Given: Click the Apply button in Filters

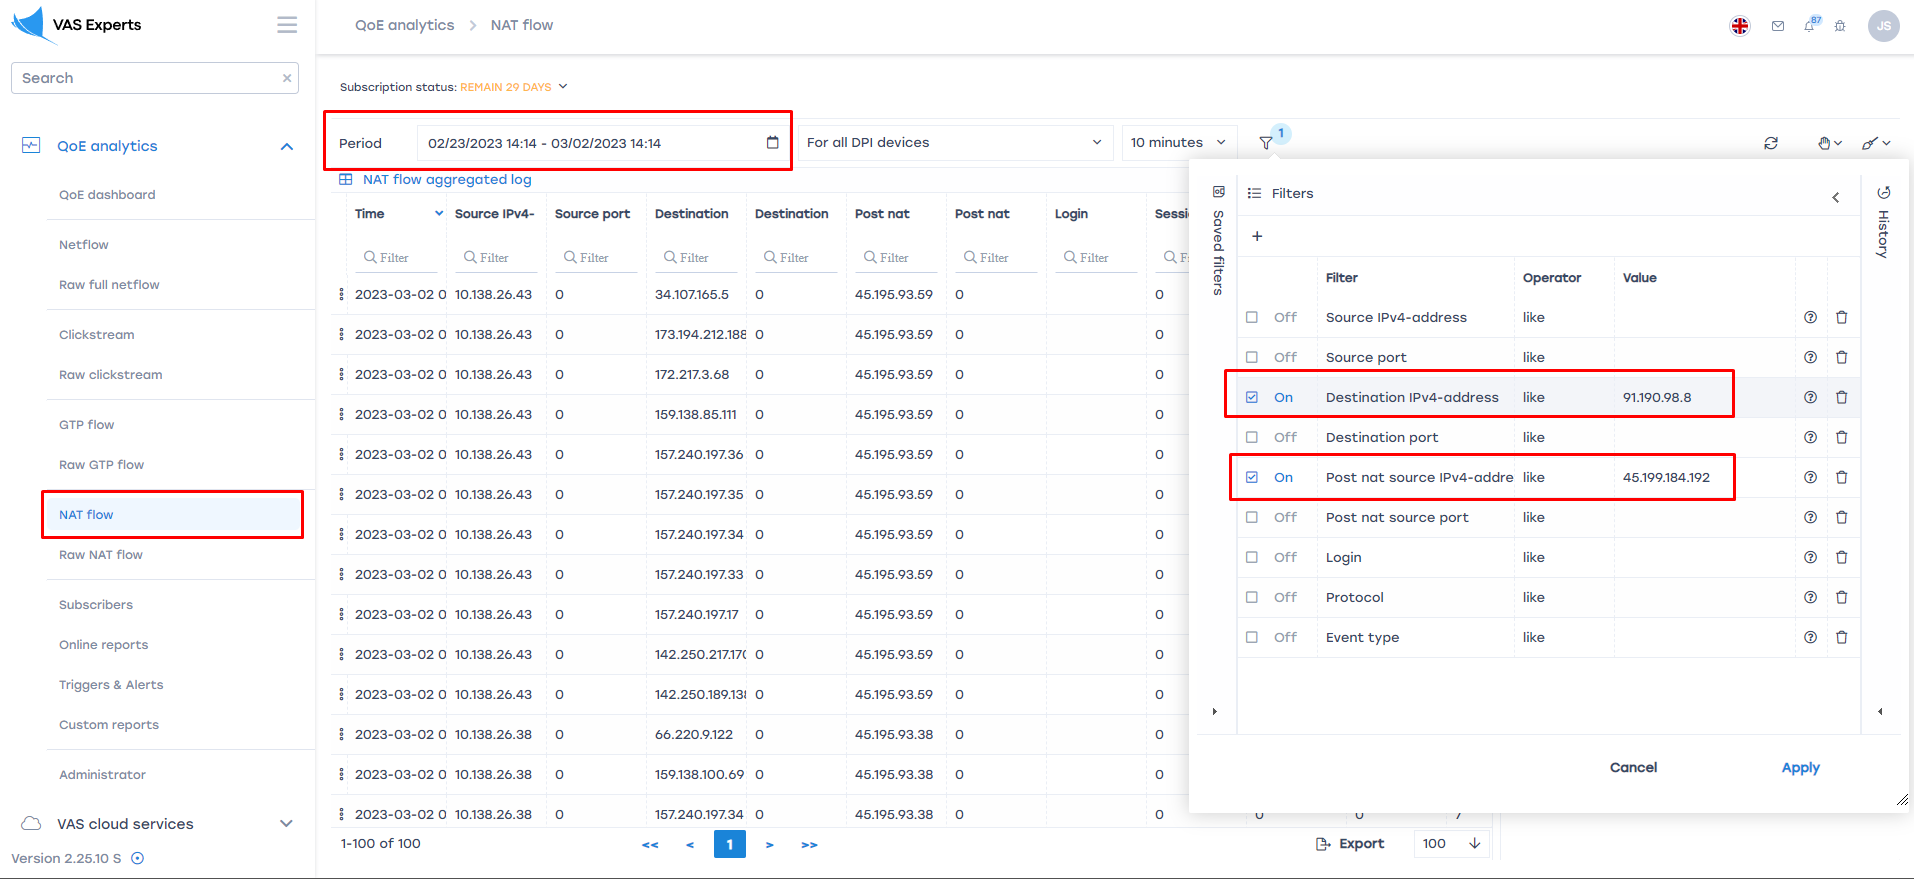Looking at the screenshot, I should pos(1800,767).
